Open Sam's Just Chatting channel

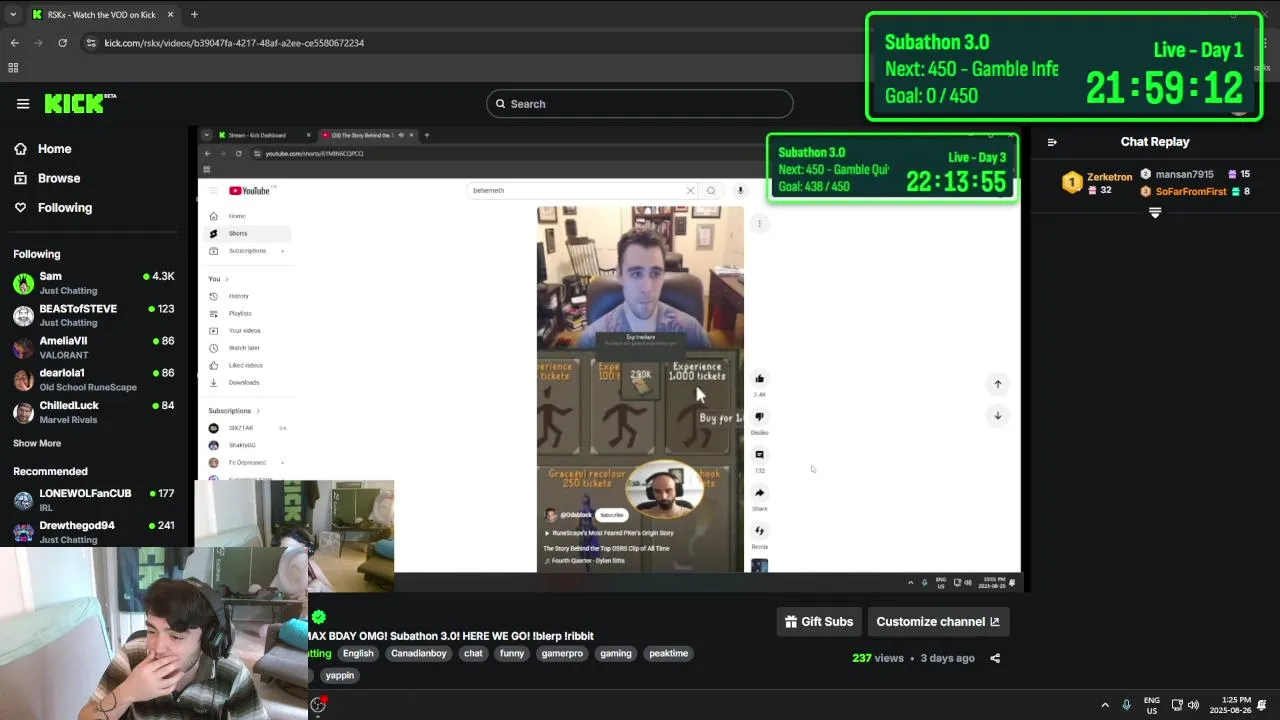pos(94,283)
